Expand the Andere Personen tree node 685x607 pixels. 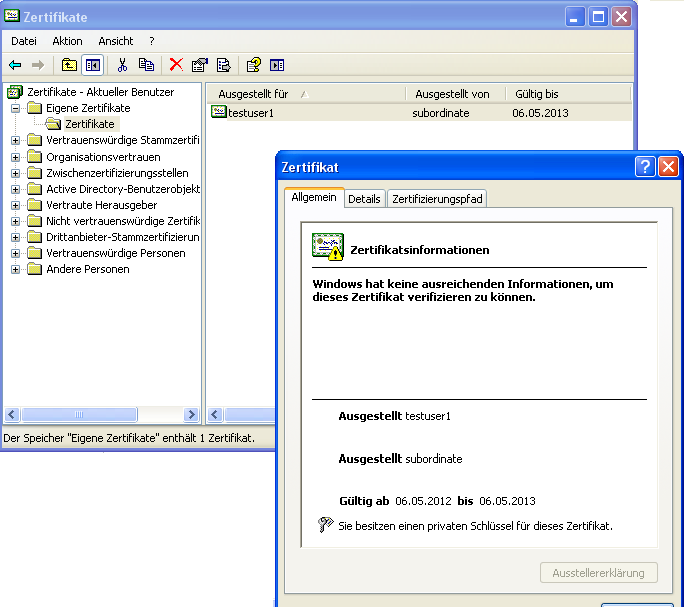pyautogui.click(x=16, y=269)
